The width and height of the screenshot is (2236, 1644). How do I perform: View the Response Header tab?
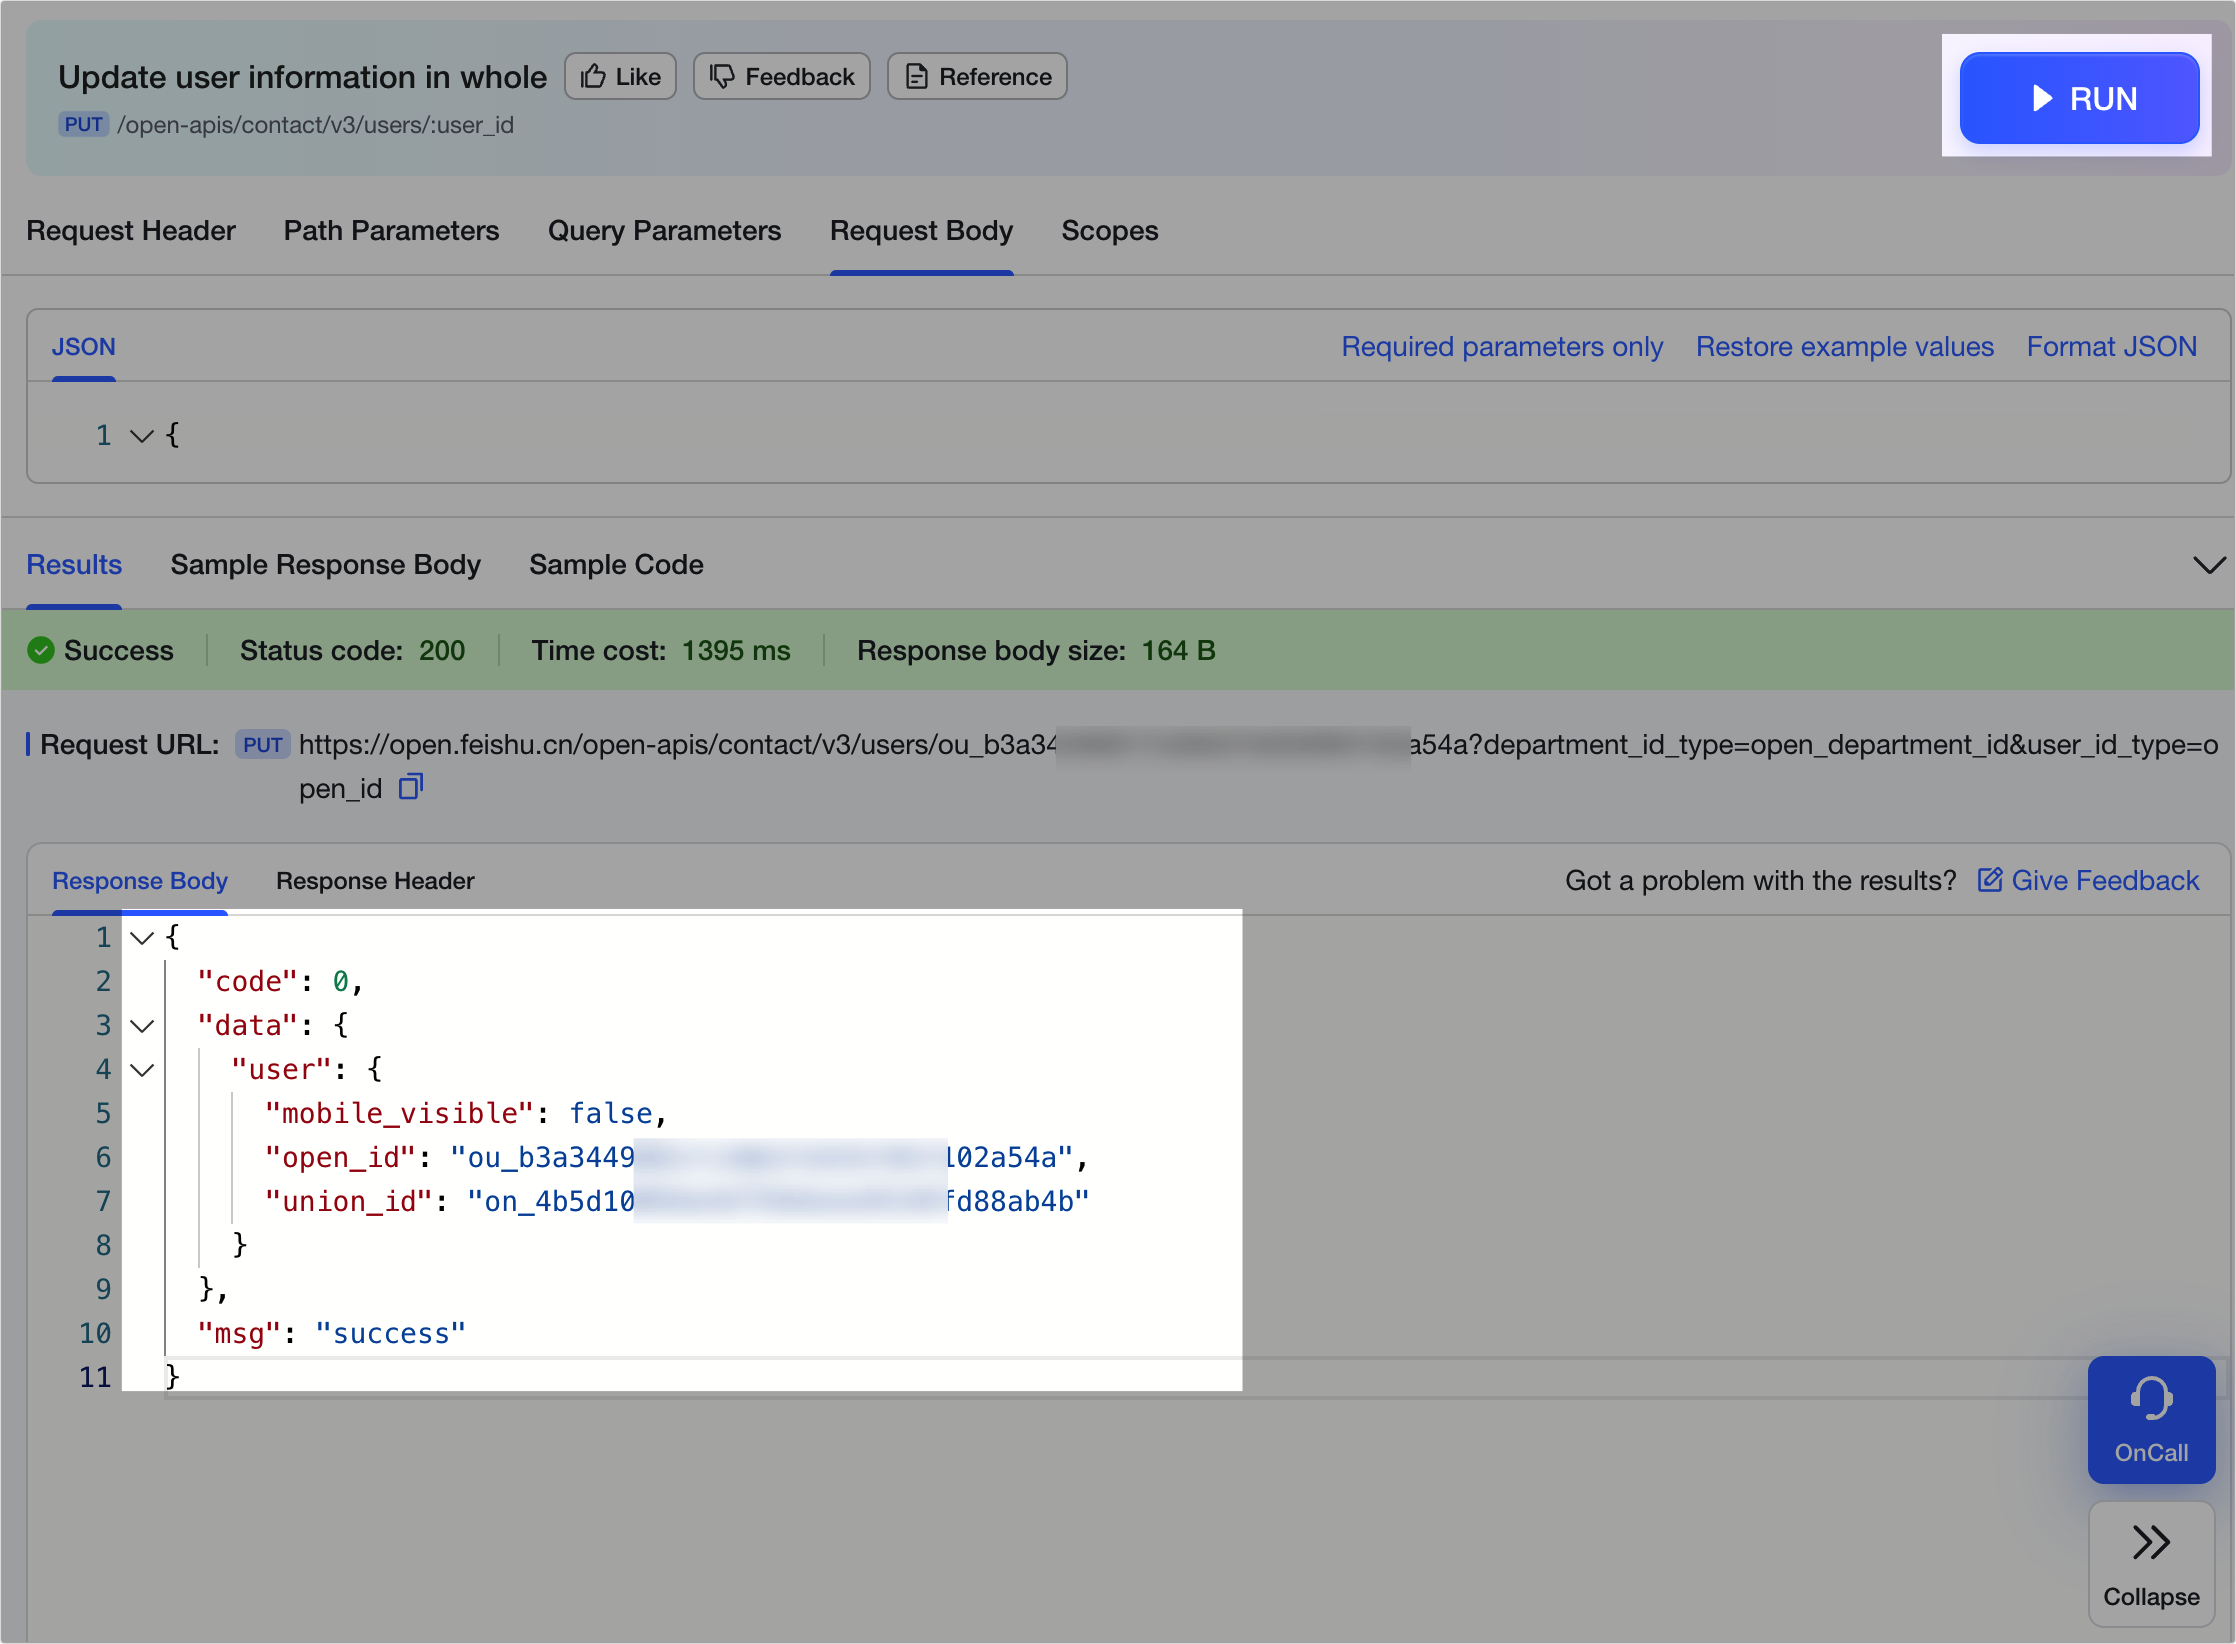375,881
